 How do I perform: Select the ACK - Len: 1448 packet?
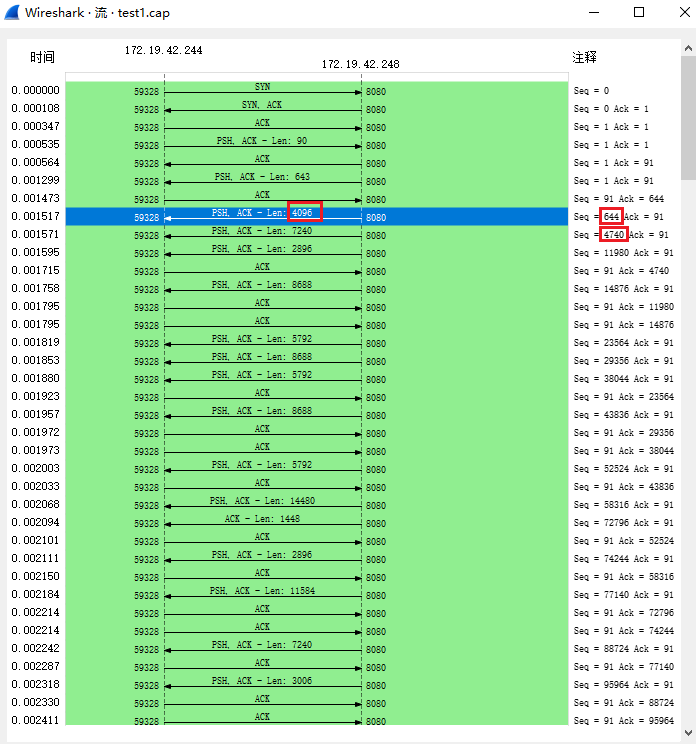tap(262, 522)
